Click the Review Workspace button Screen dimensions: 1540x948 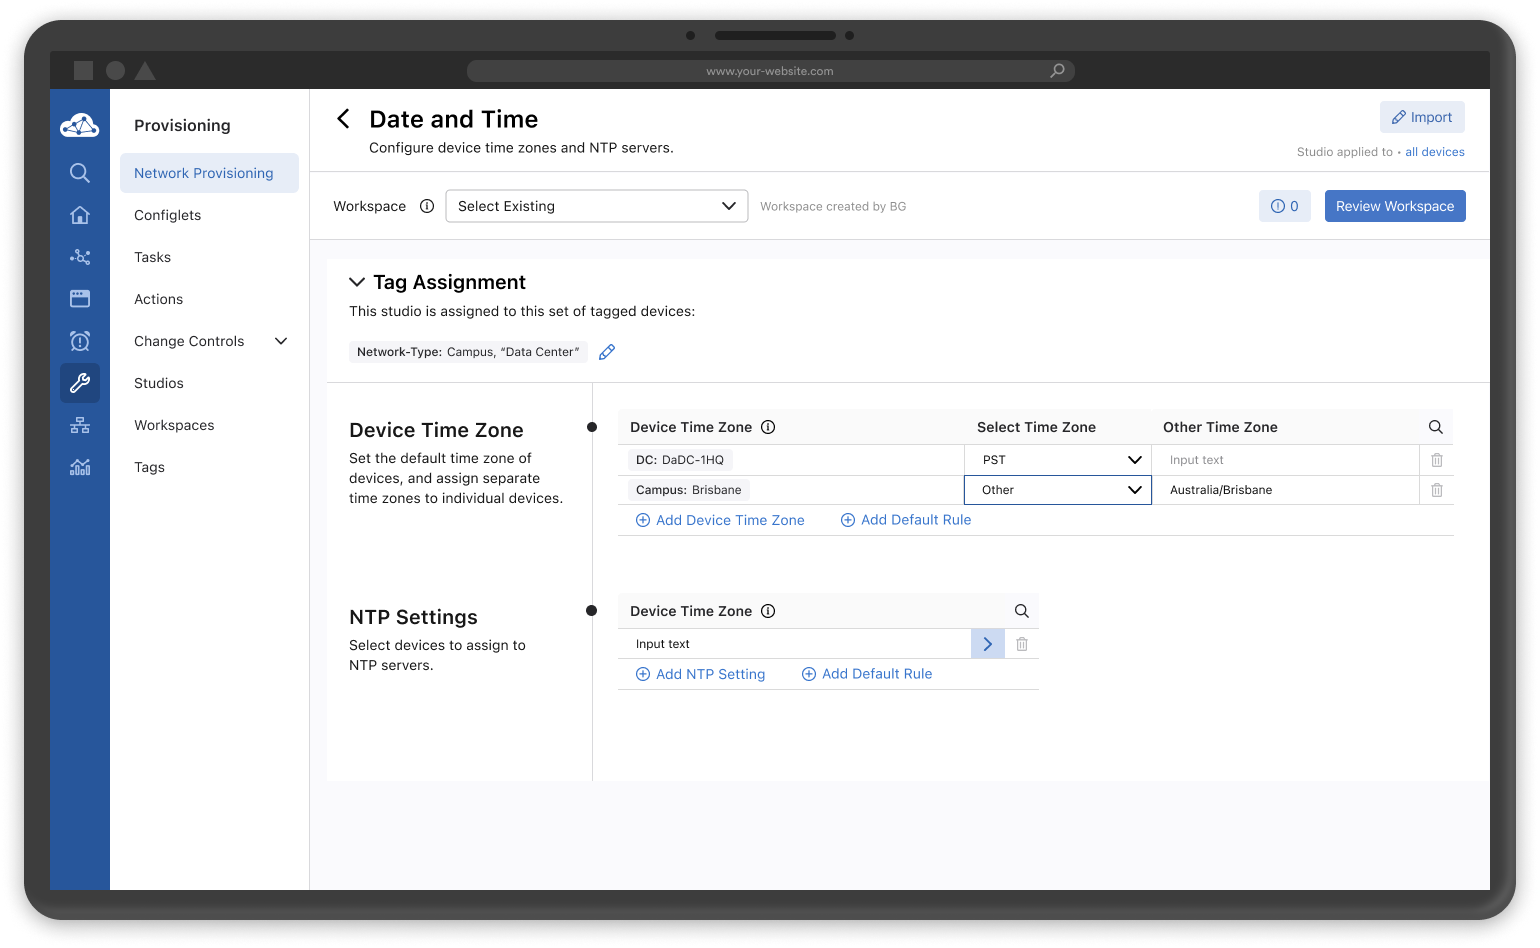1395,206
